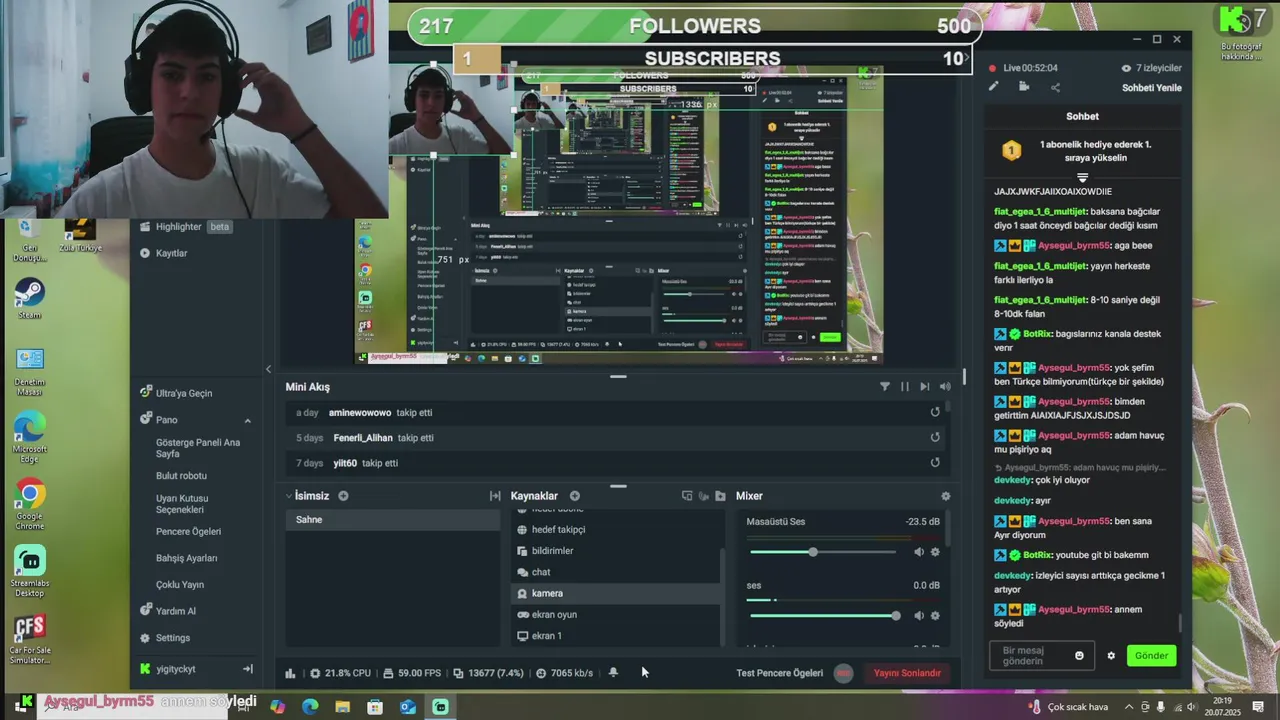Click Test Pencere Ögeleri

click(780, 673)
